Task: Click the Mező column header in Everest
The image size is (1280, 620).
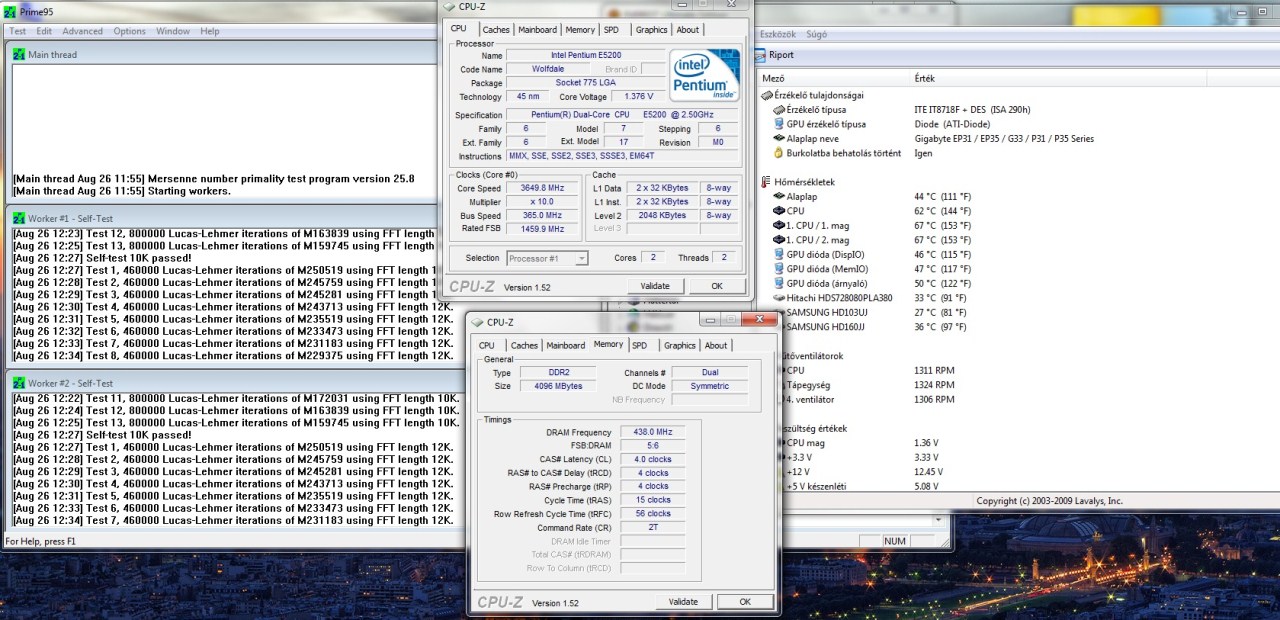Action: click(773, 78)
